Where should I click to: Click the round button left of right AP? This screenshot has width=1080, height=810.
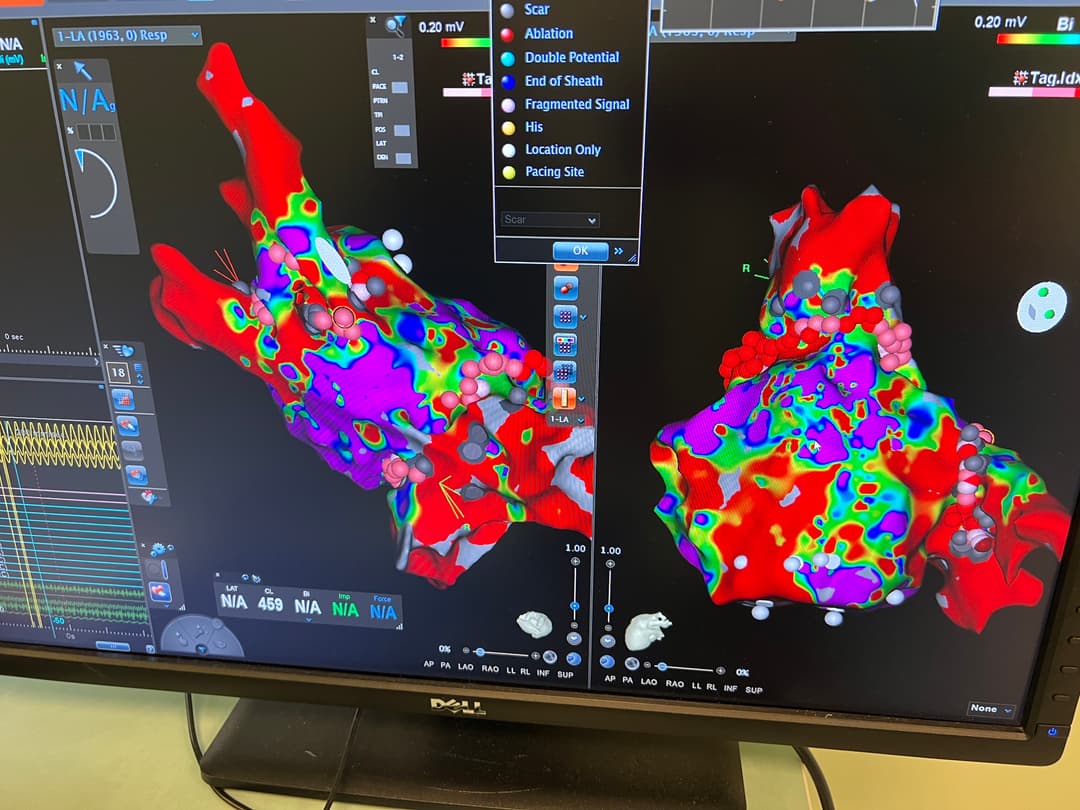pos(607,662)
